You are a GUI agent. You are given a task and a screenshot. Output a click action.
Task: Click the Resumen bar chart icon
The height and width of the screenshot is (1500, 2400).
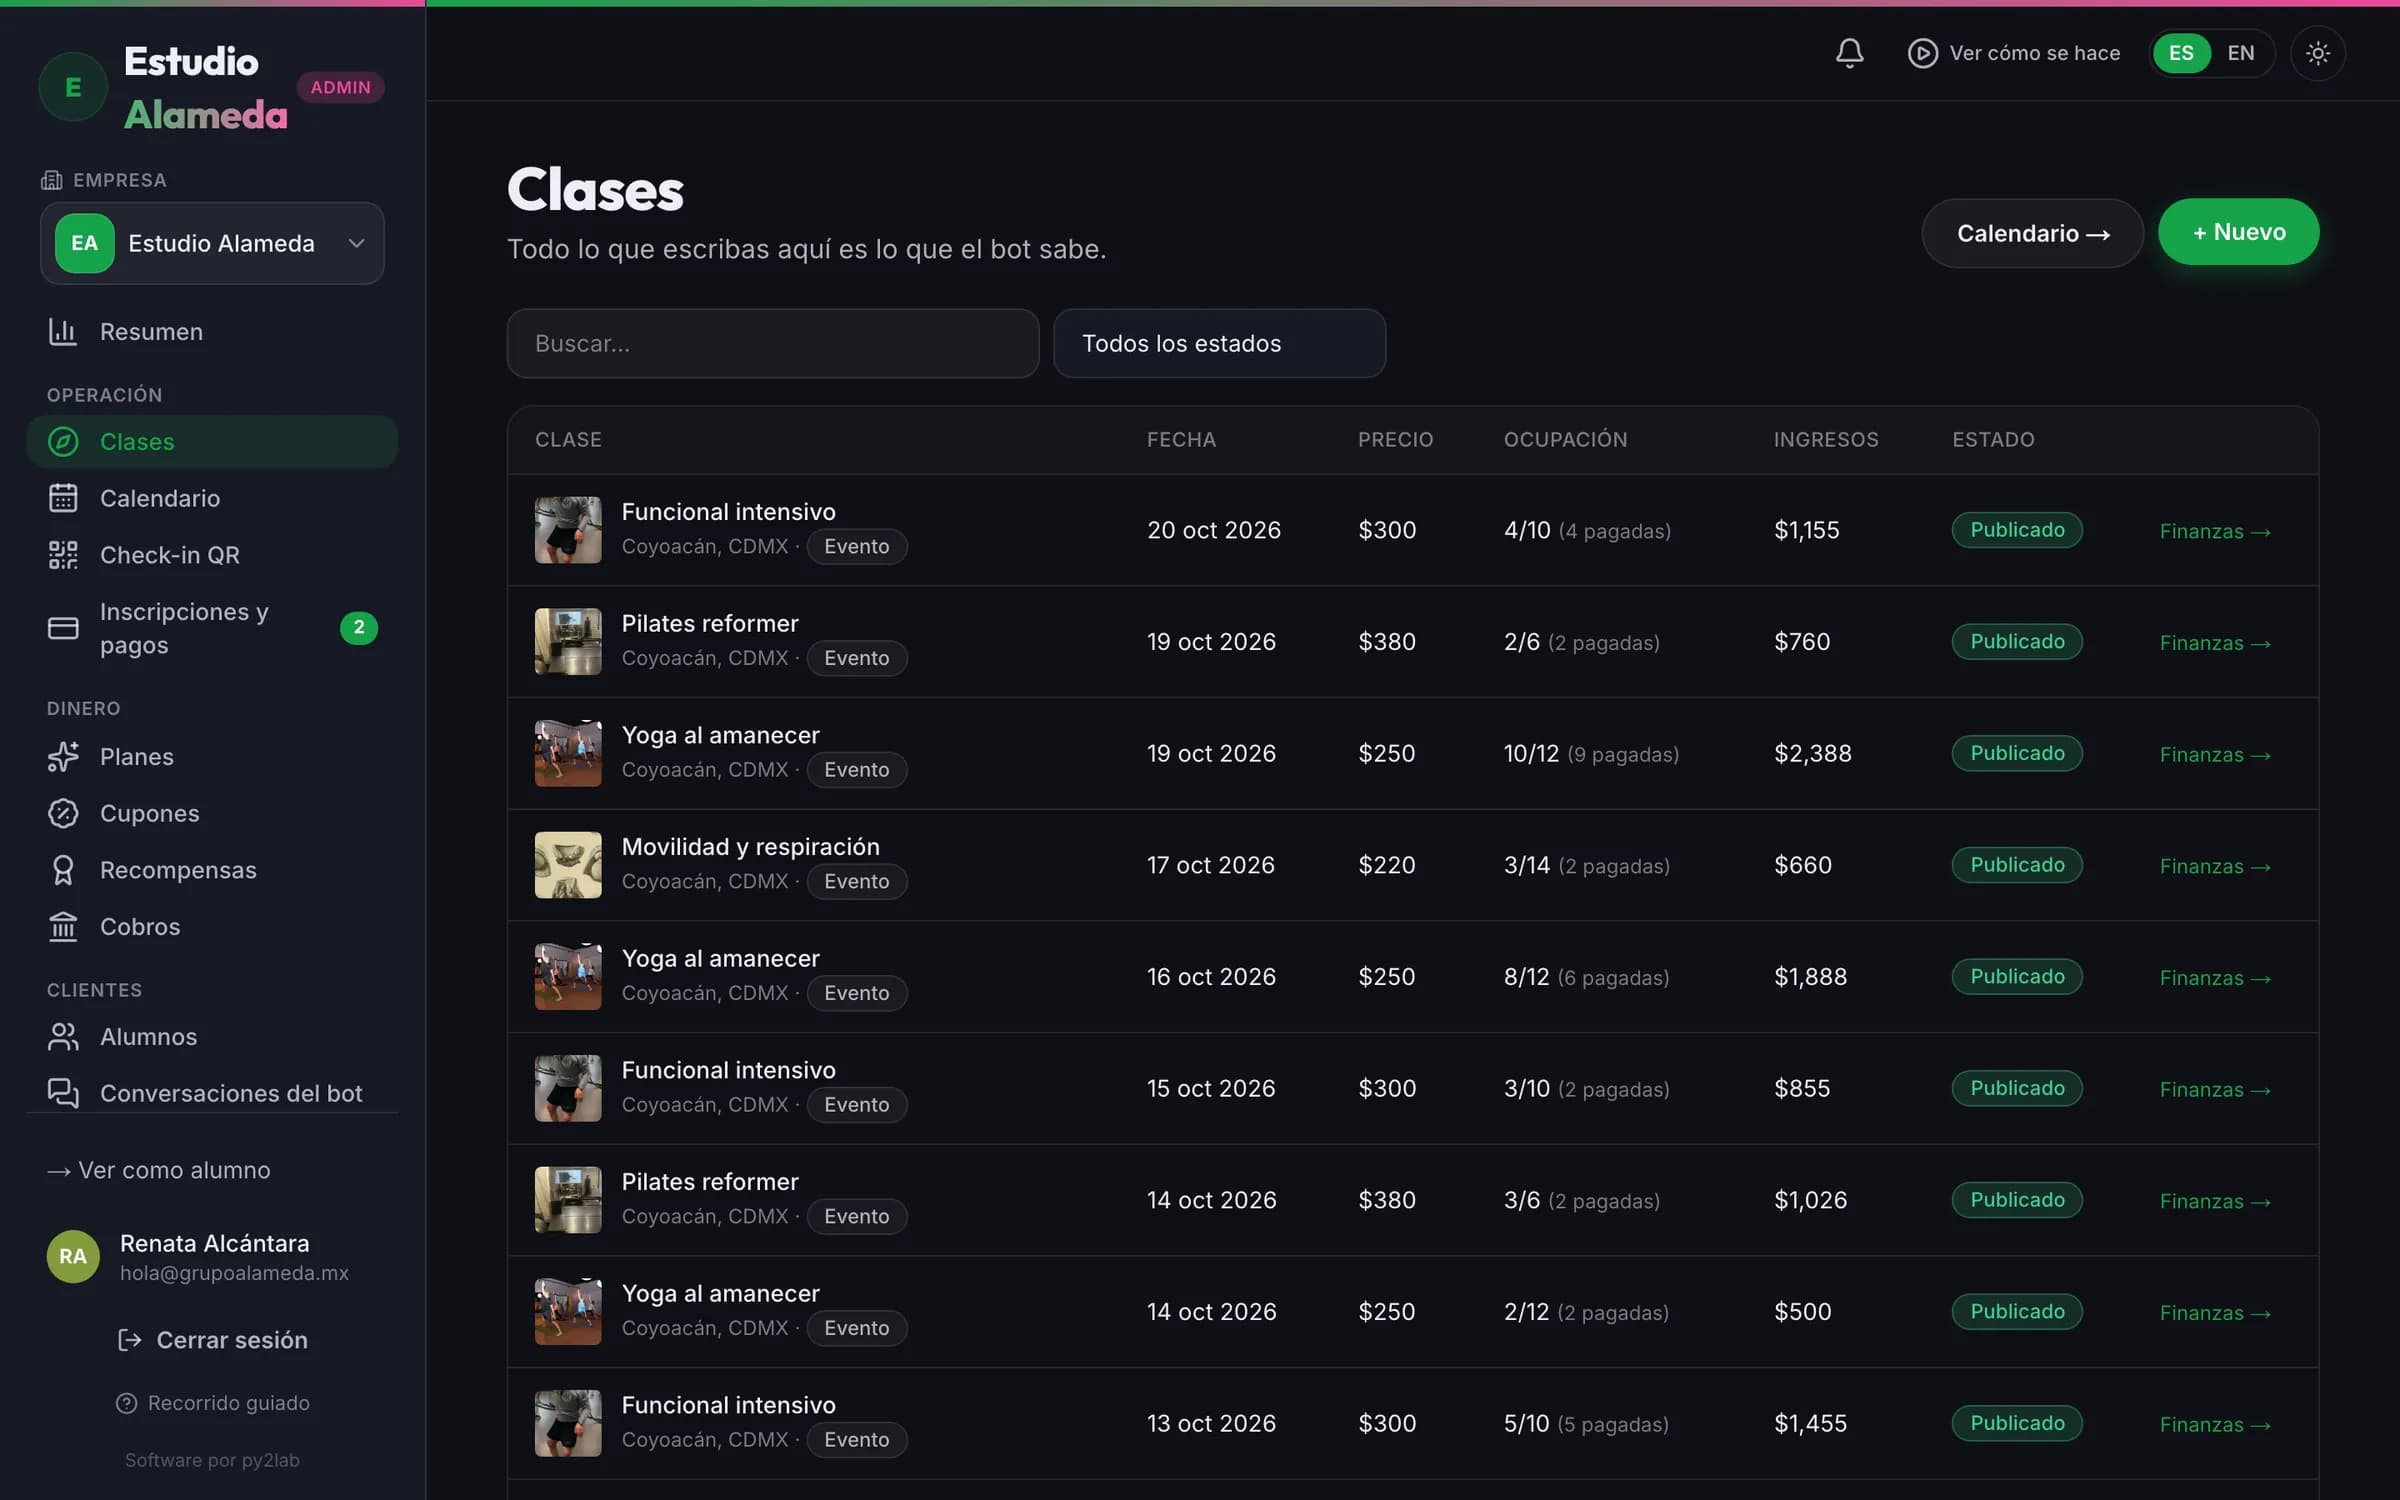63,331
